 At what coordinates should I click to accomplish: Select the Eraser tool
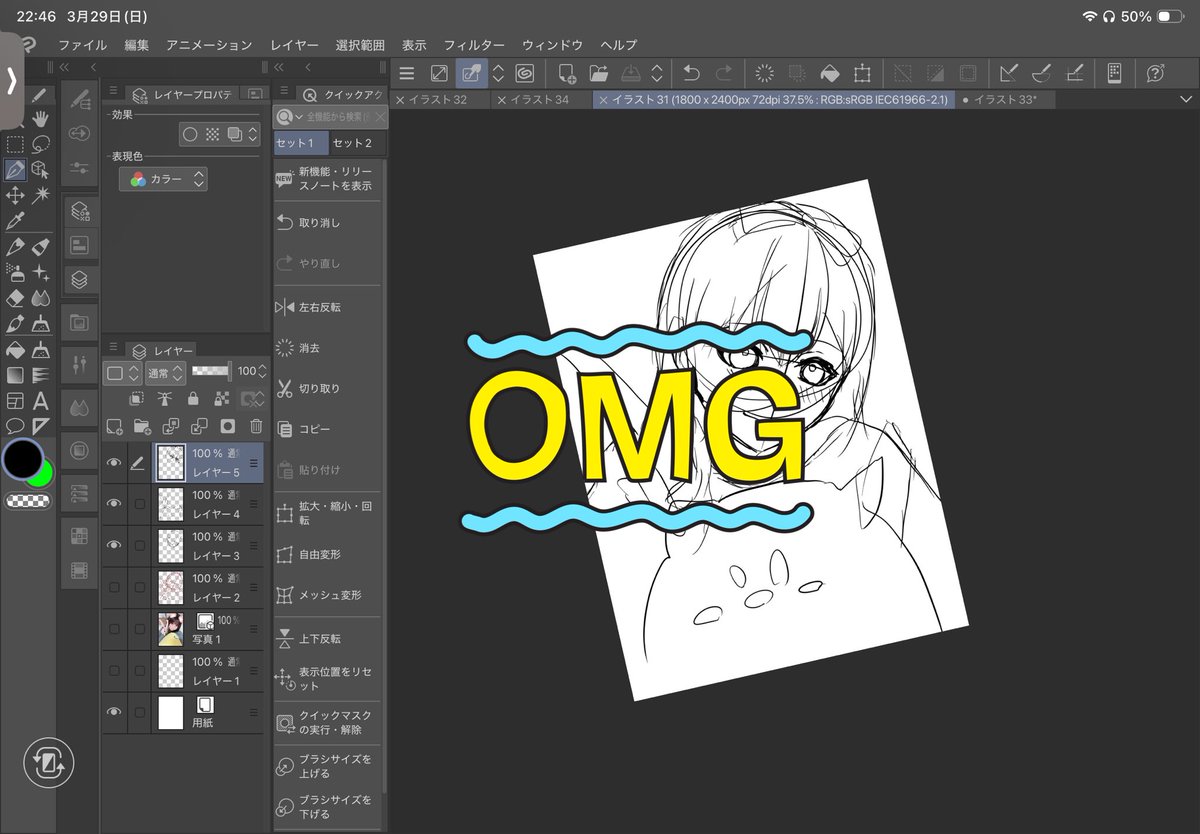pos(15,298)
